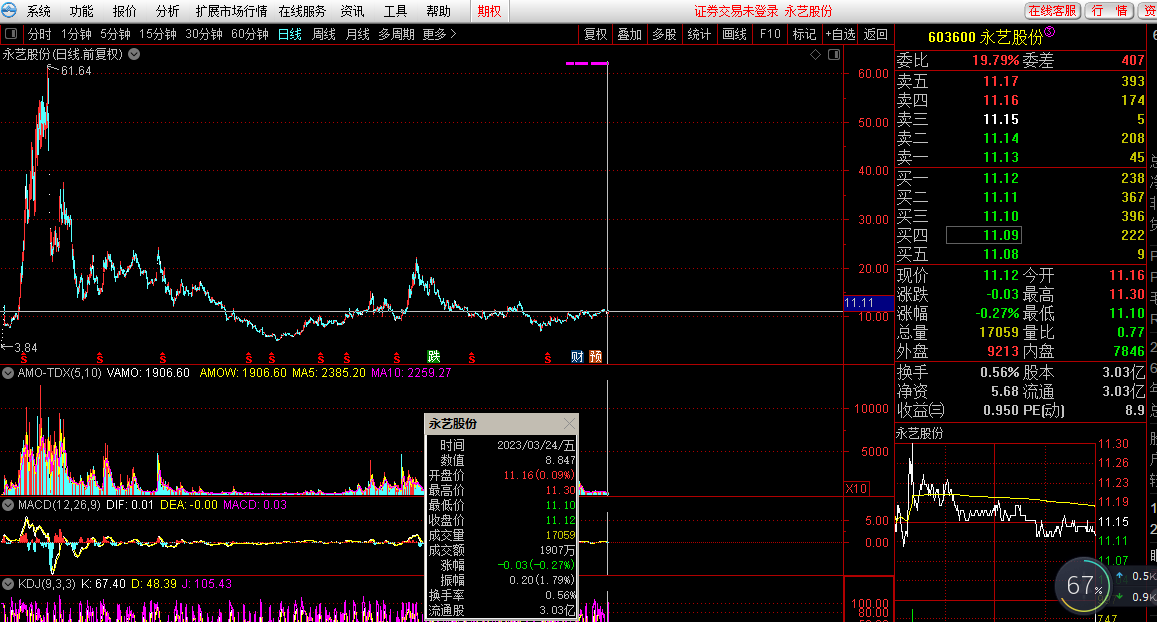This screenshot has width=1157, height=622.
Task: Click the blue 财 marker icon
Action: pyautogui.click(x=577, y=356)
